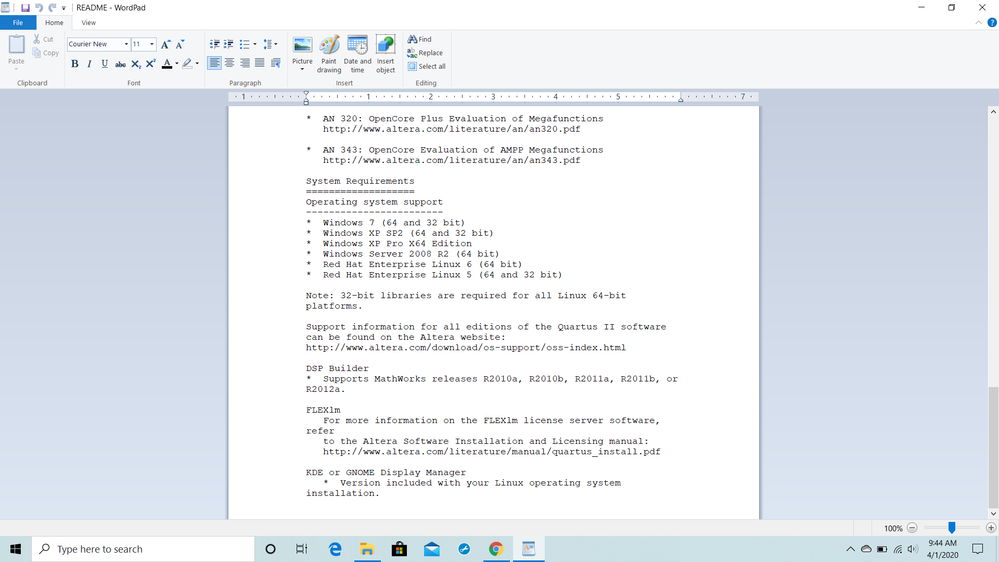Toggle Italic formatting
The width and height of the screenshot is (999, 562).
89,64
